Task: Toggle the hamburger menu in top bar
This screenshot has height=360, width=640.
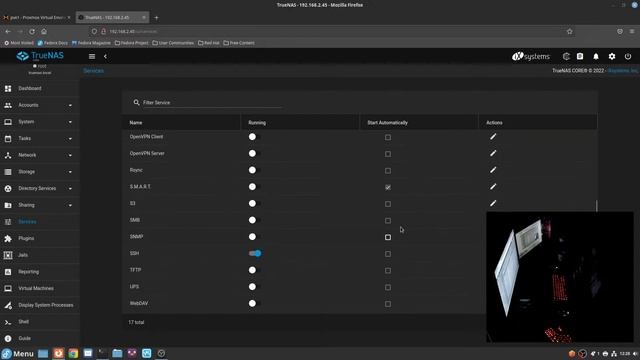Action: [92, 56]
